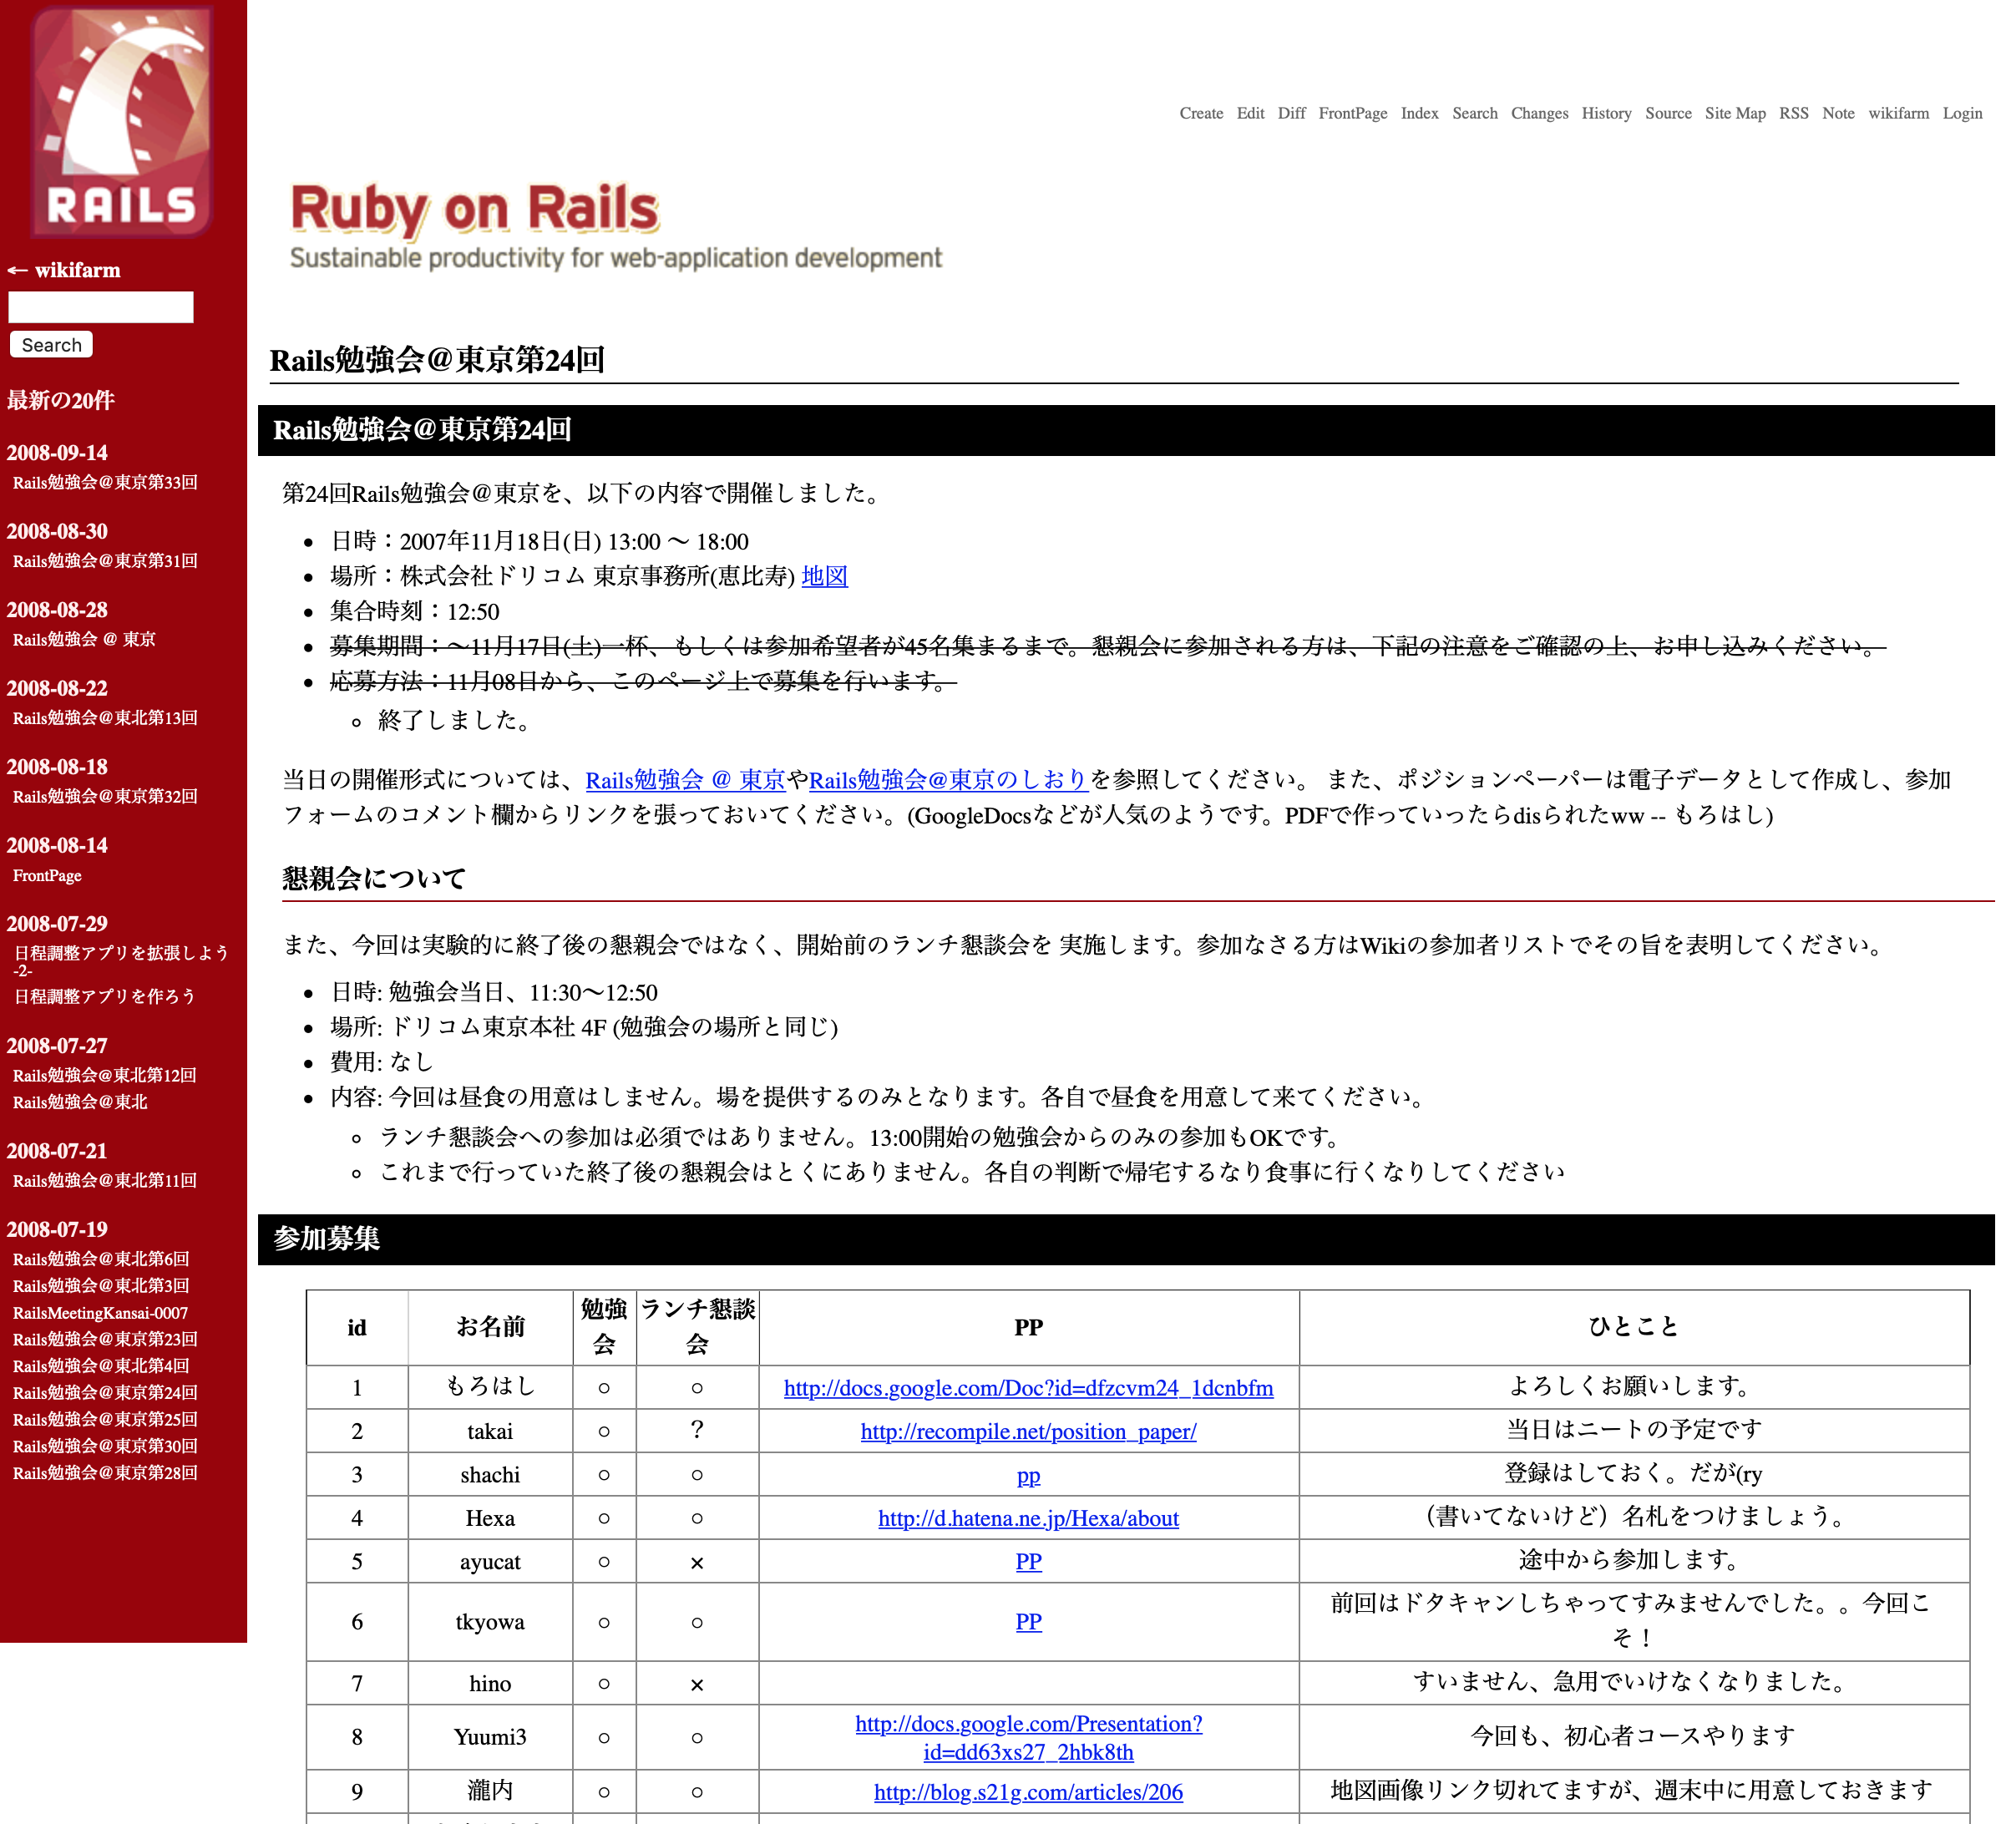Open the Create menu link
This screenshot has height=1824, width=2016.
[1201, 113]
